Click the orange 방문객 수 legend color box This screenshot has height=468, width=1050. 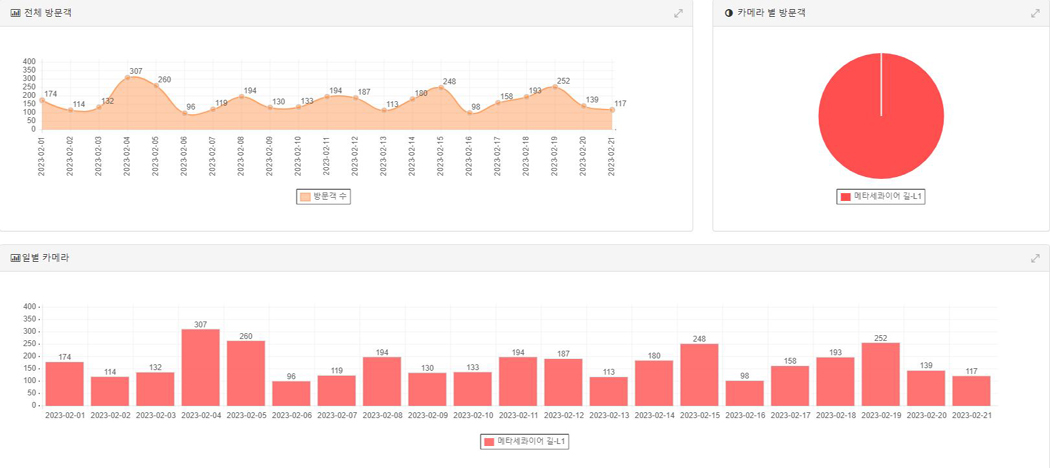(305, 196)
